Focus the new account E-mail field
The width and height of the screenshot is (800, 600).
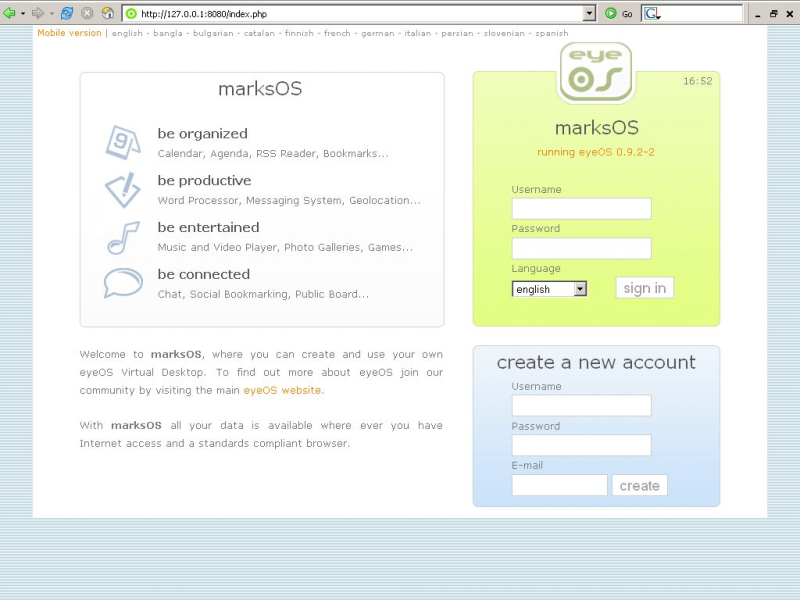(559, 485)
